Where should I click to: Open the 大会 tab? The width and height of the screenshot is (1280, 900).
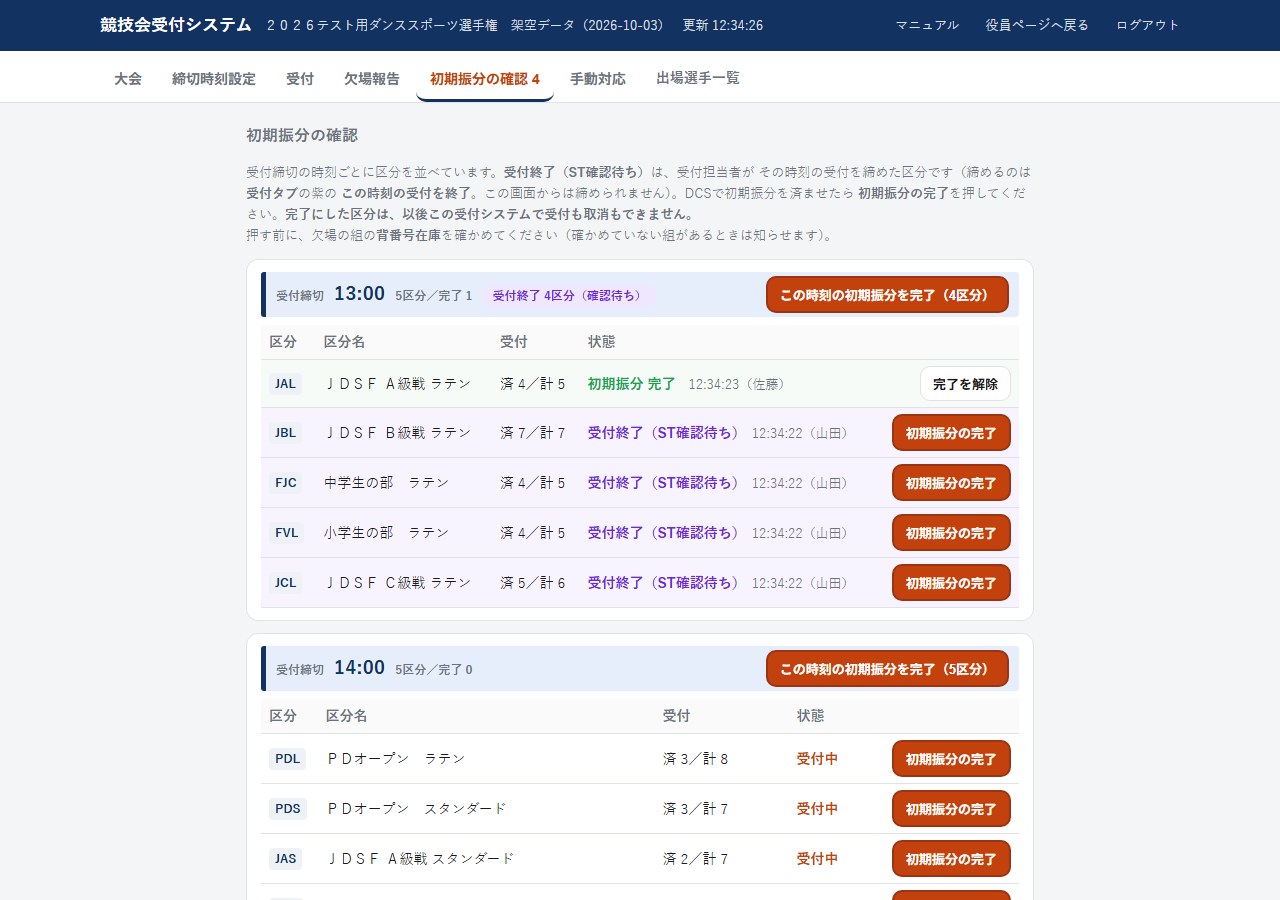click(x=128, y=78)
